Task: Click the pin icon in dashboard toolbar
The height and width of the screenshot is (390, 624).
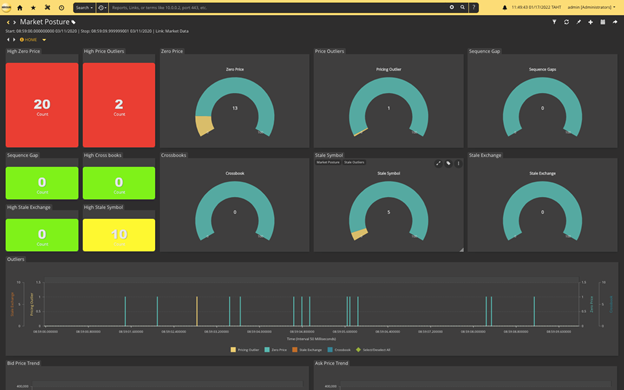Action: [578, 22]
